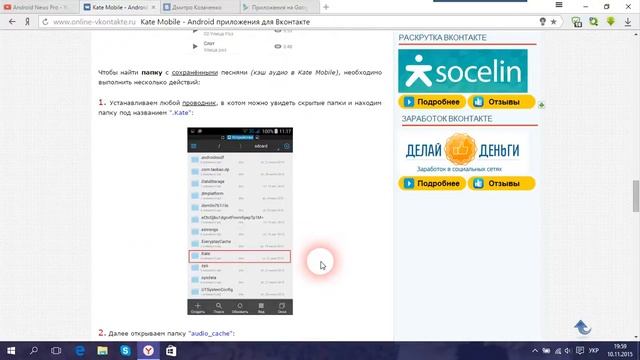The width and height of the screenshot is (640, 360).
Task: Open the tray network icon
Action: (558, 351)
